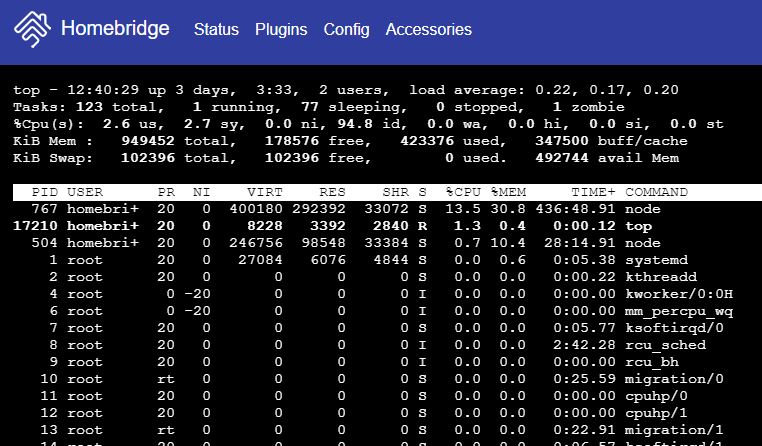Click the mm_percpu_wq command name
762x446 pixels.
click(x=679, y=311)
